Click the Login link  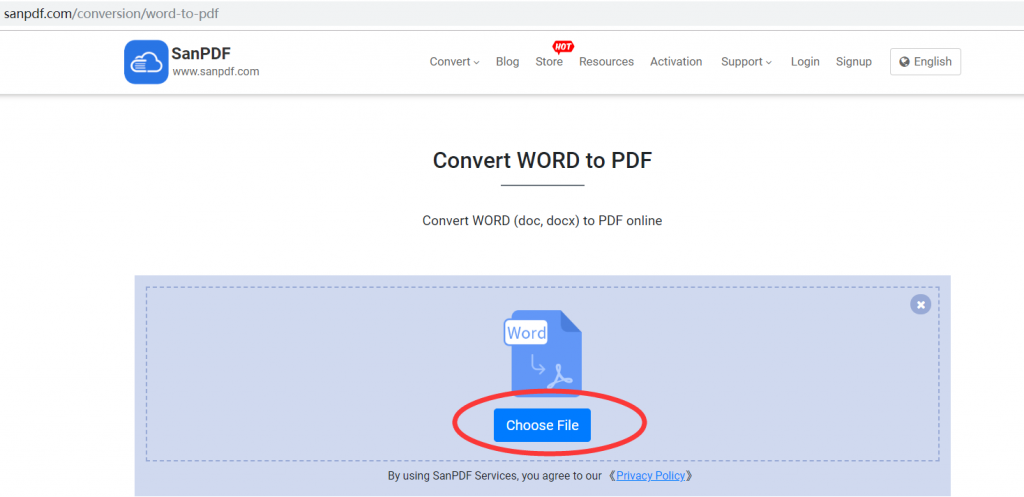pyautogui.click(x=805, y=62)
